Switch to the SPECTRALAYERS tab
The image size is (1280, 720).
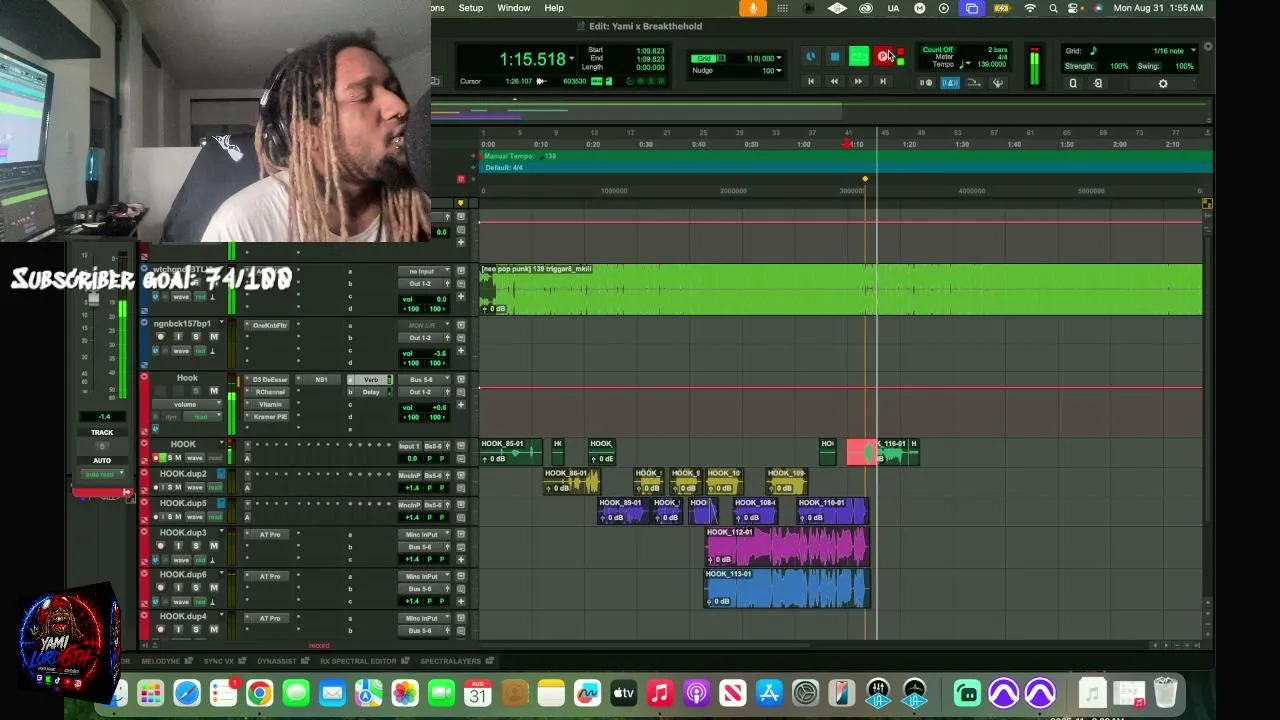[x=450, y=661]
